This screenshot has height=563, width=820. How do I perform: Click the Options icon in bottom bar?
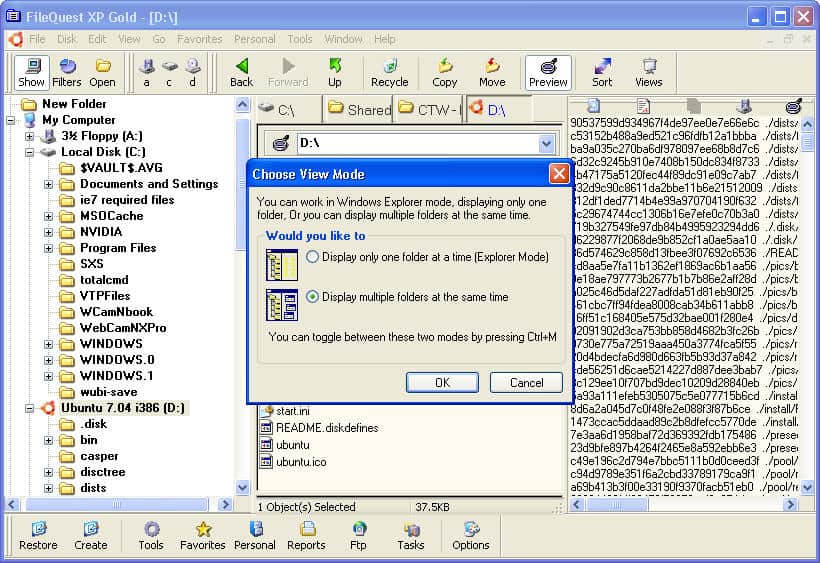(471, 535)
